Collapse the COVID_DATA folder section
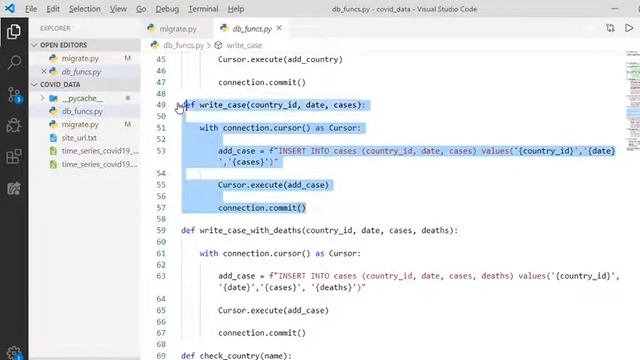This screenshot has width=640, height=360. 85,84
